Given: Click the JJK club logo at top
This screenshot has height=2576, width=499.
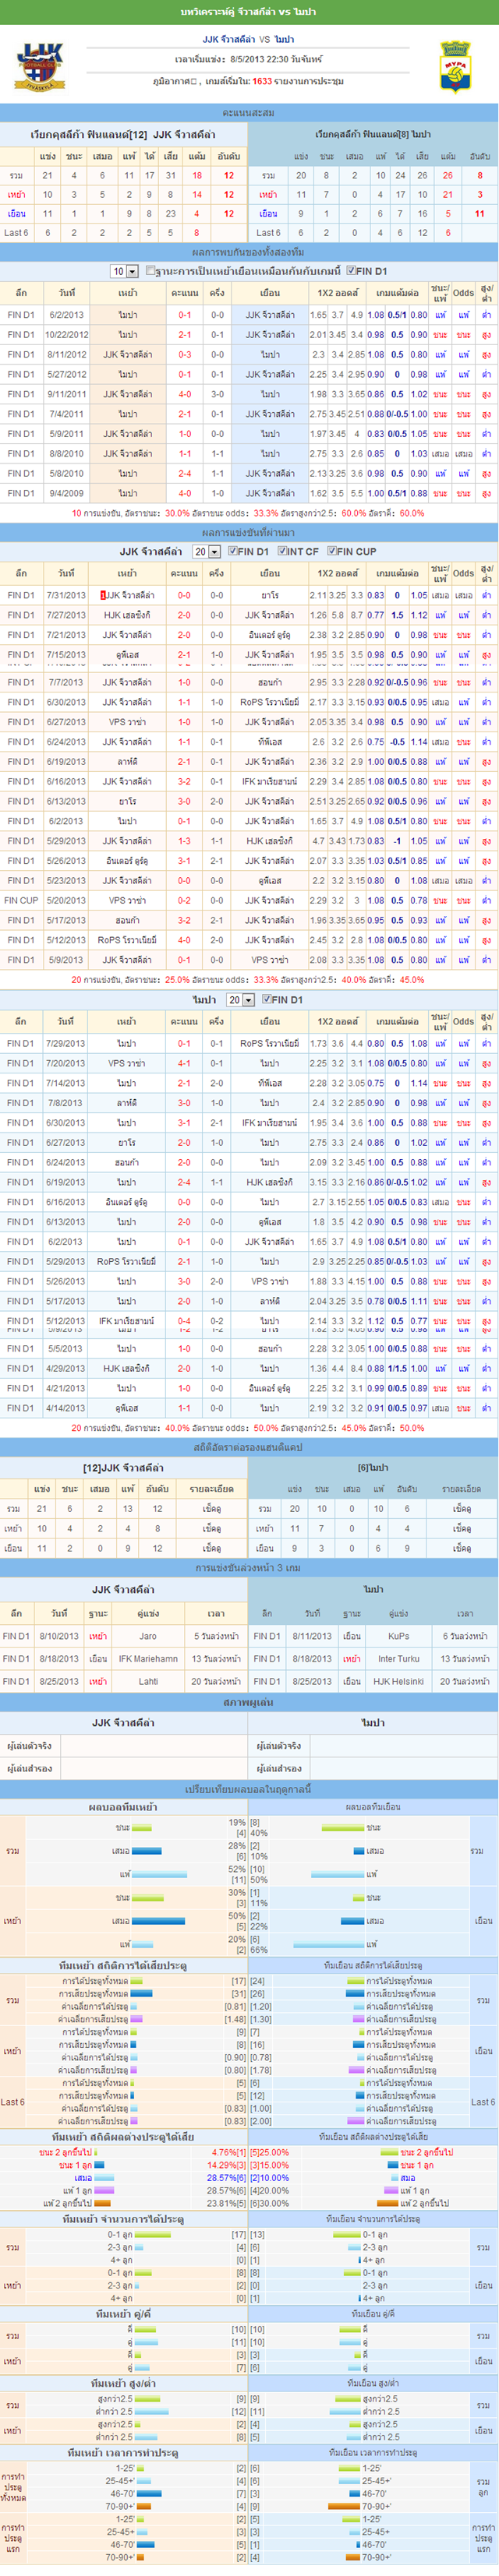Looking at the screenshot, I should pos(40,66).
